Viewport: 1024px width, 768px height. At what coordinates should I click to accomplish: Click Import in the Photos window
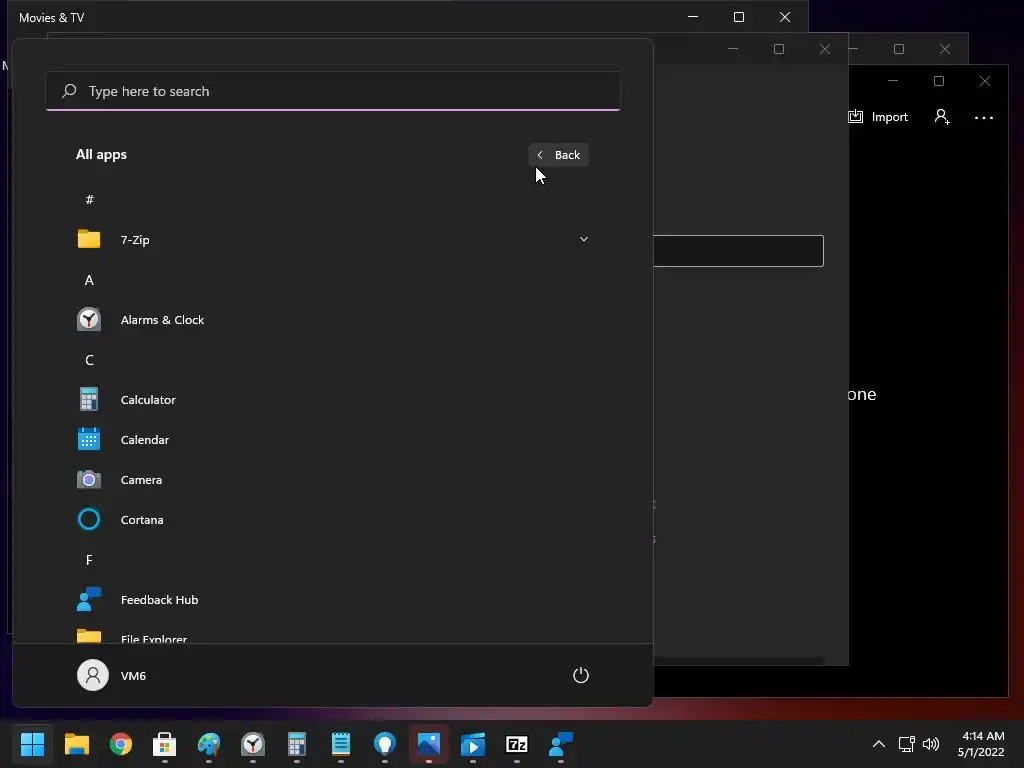click(878, 117)
